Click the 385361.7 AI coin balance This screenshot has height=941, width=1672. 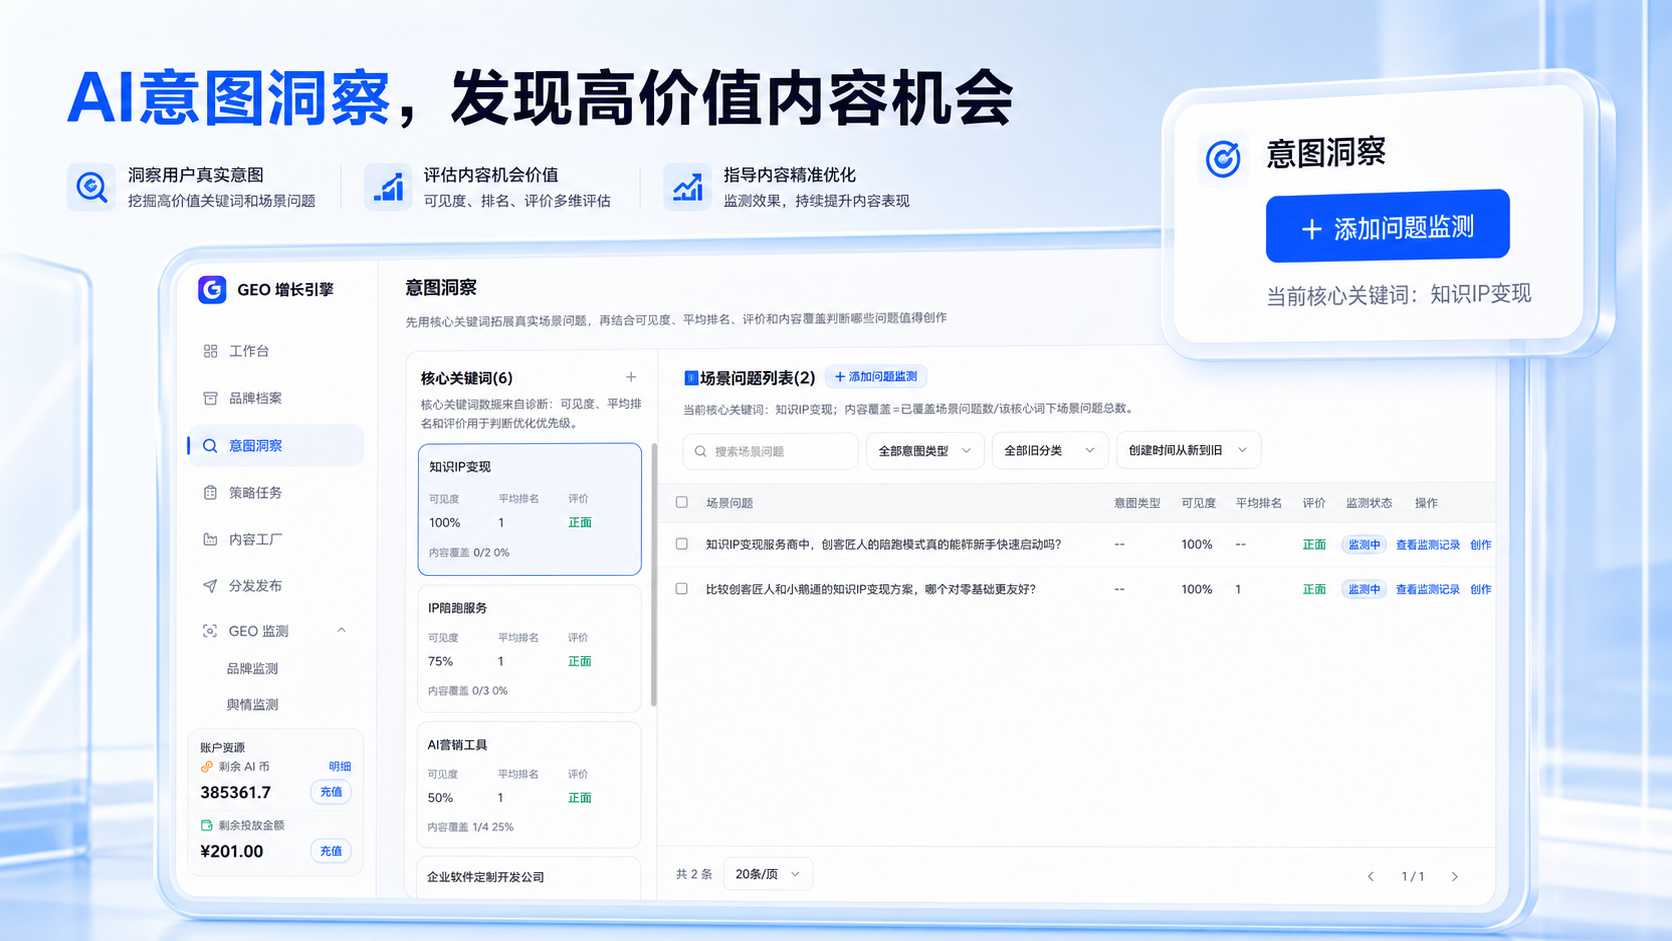[x=235, y=793]
